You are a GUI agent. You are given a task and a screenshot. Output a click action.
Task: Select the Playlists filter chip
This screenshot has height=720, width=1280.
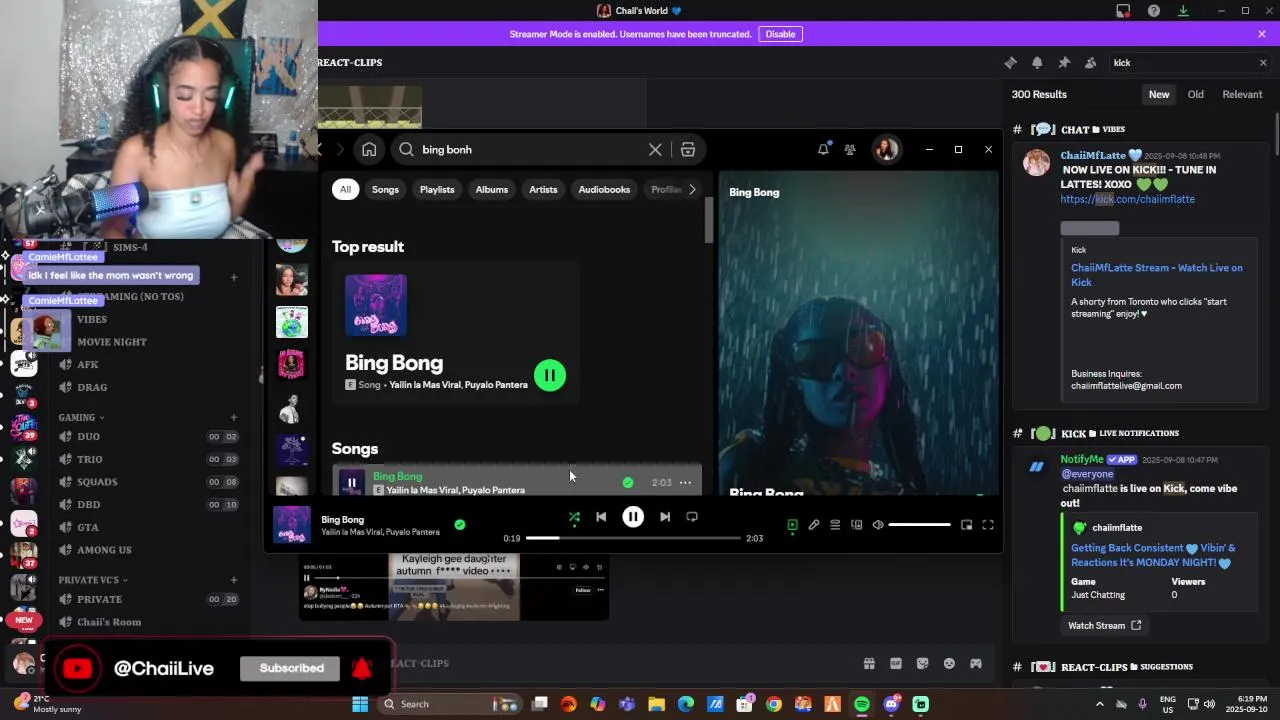coord(437,189)
